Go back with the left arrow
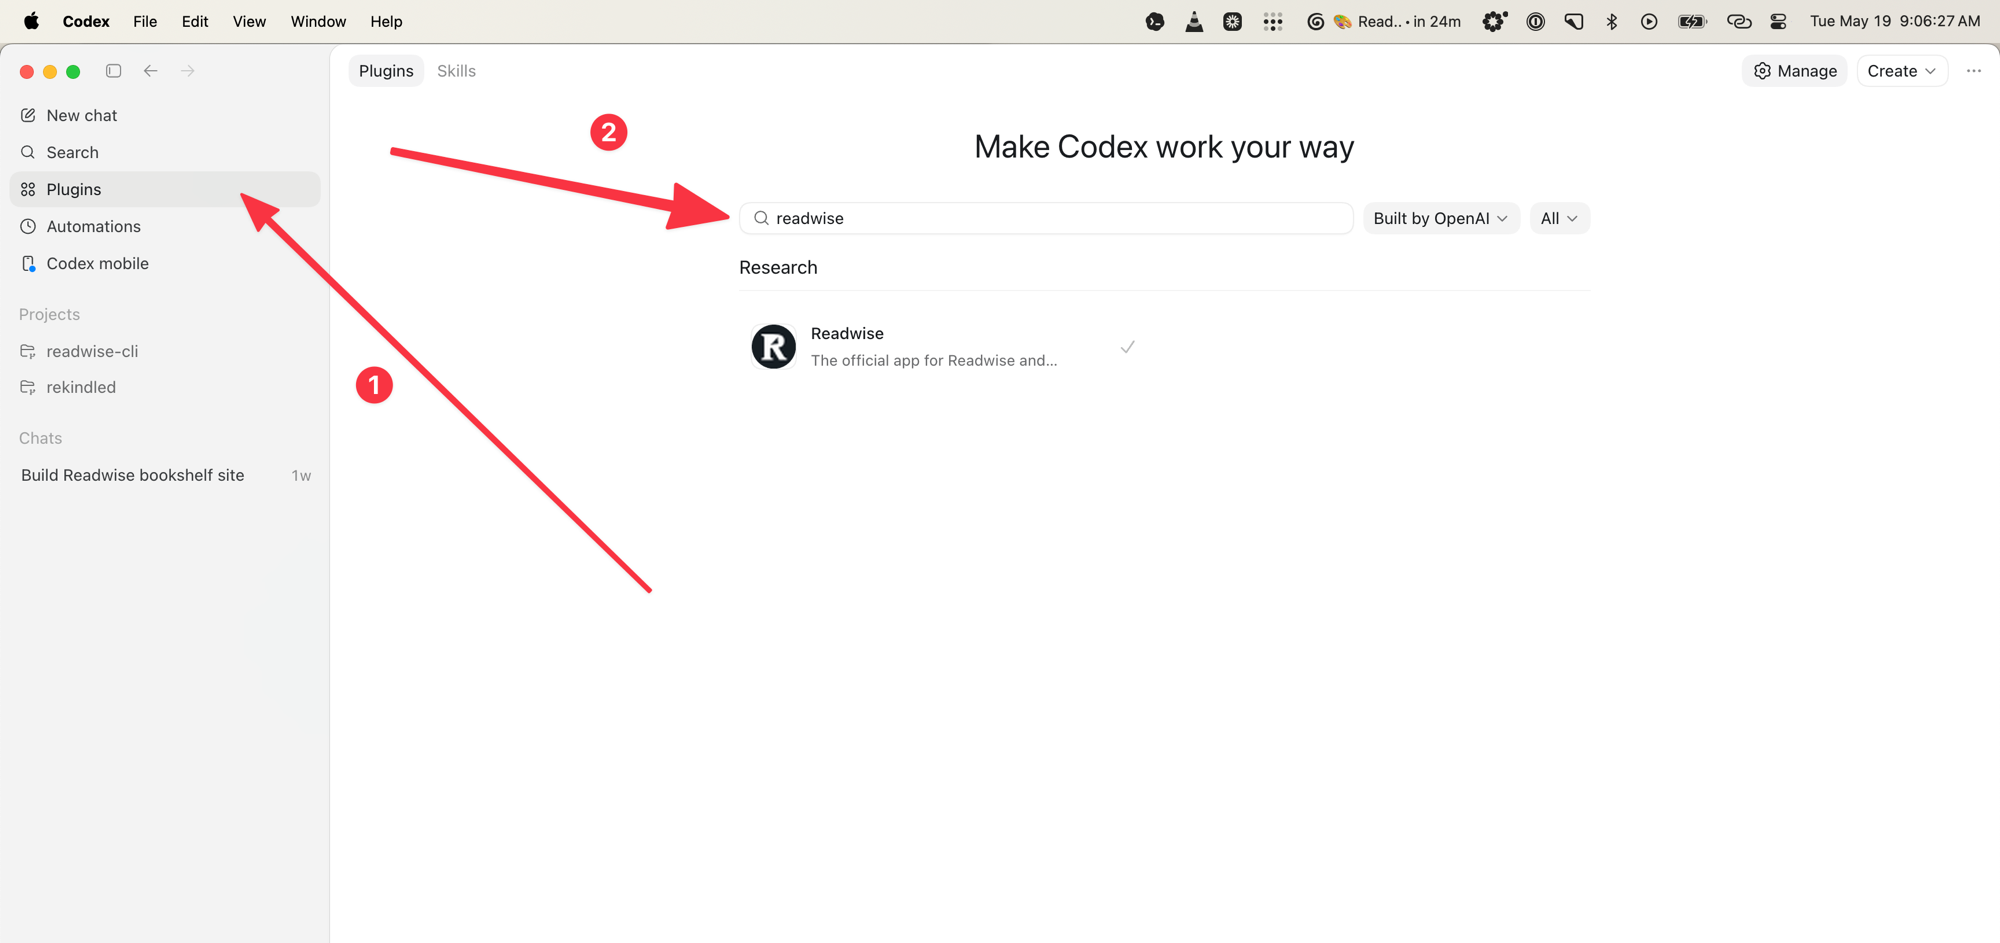Image resolution: width=2000 pixels, height=943 pixels. click(151, 71)
